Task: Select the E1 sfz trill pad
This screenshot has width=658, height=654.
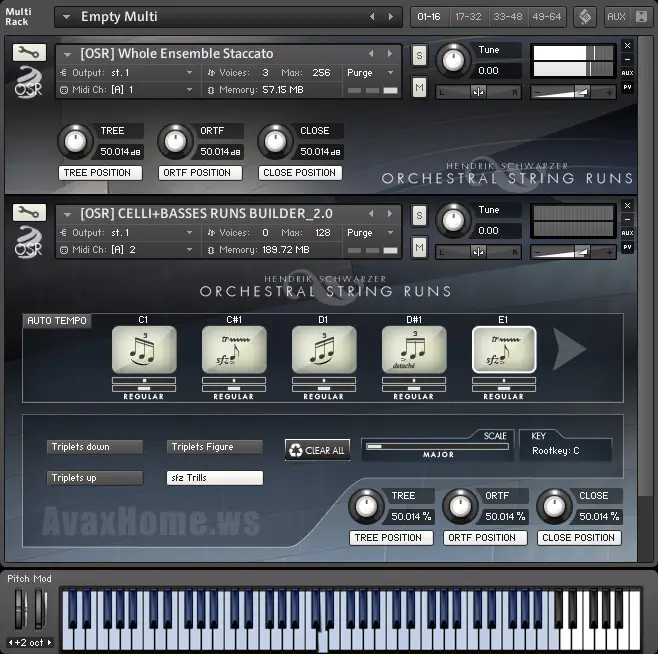Action: [504, 350]
